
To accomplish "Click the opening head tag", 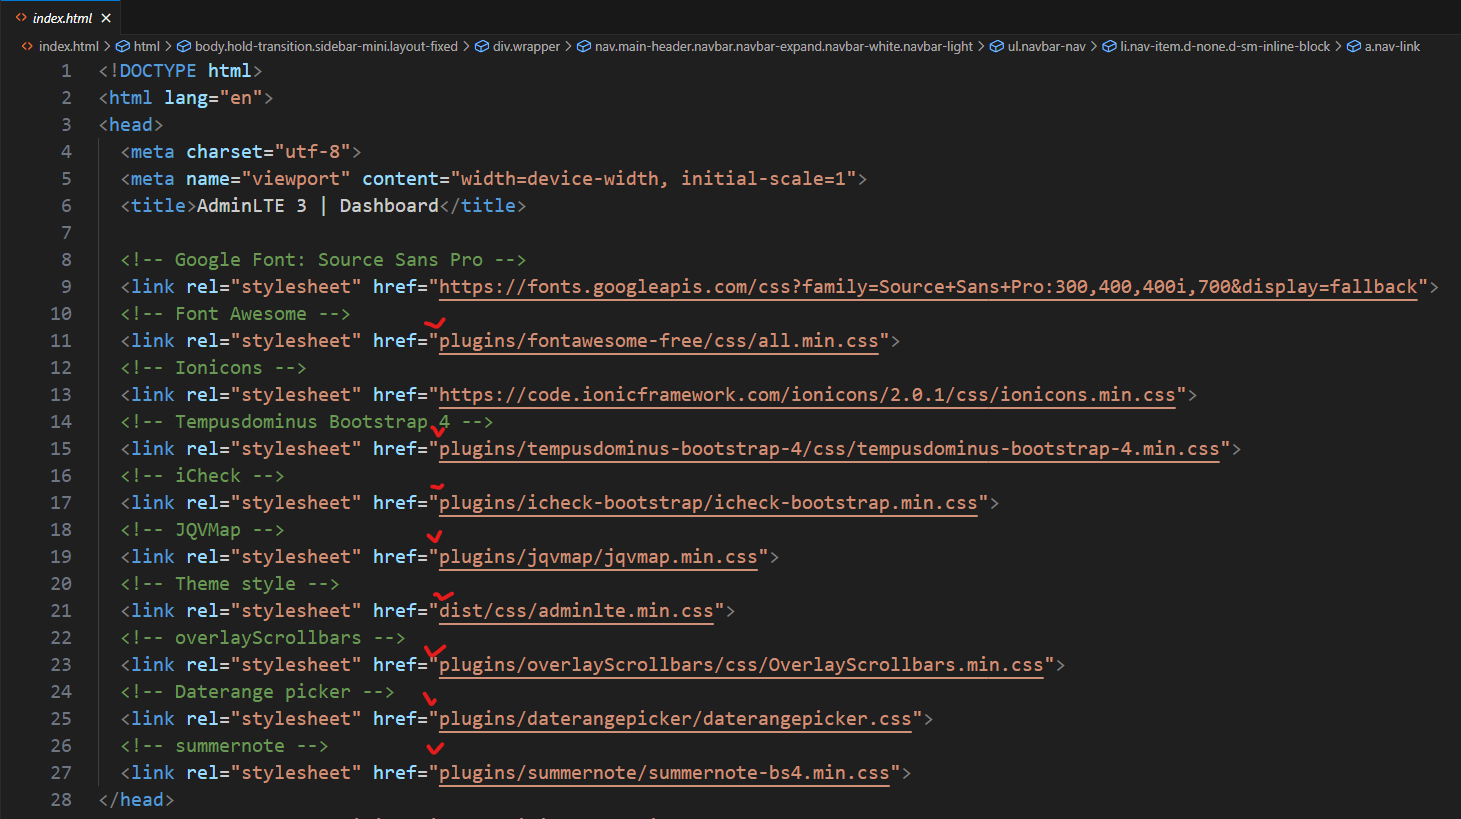I will pos(131,125).
